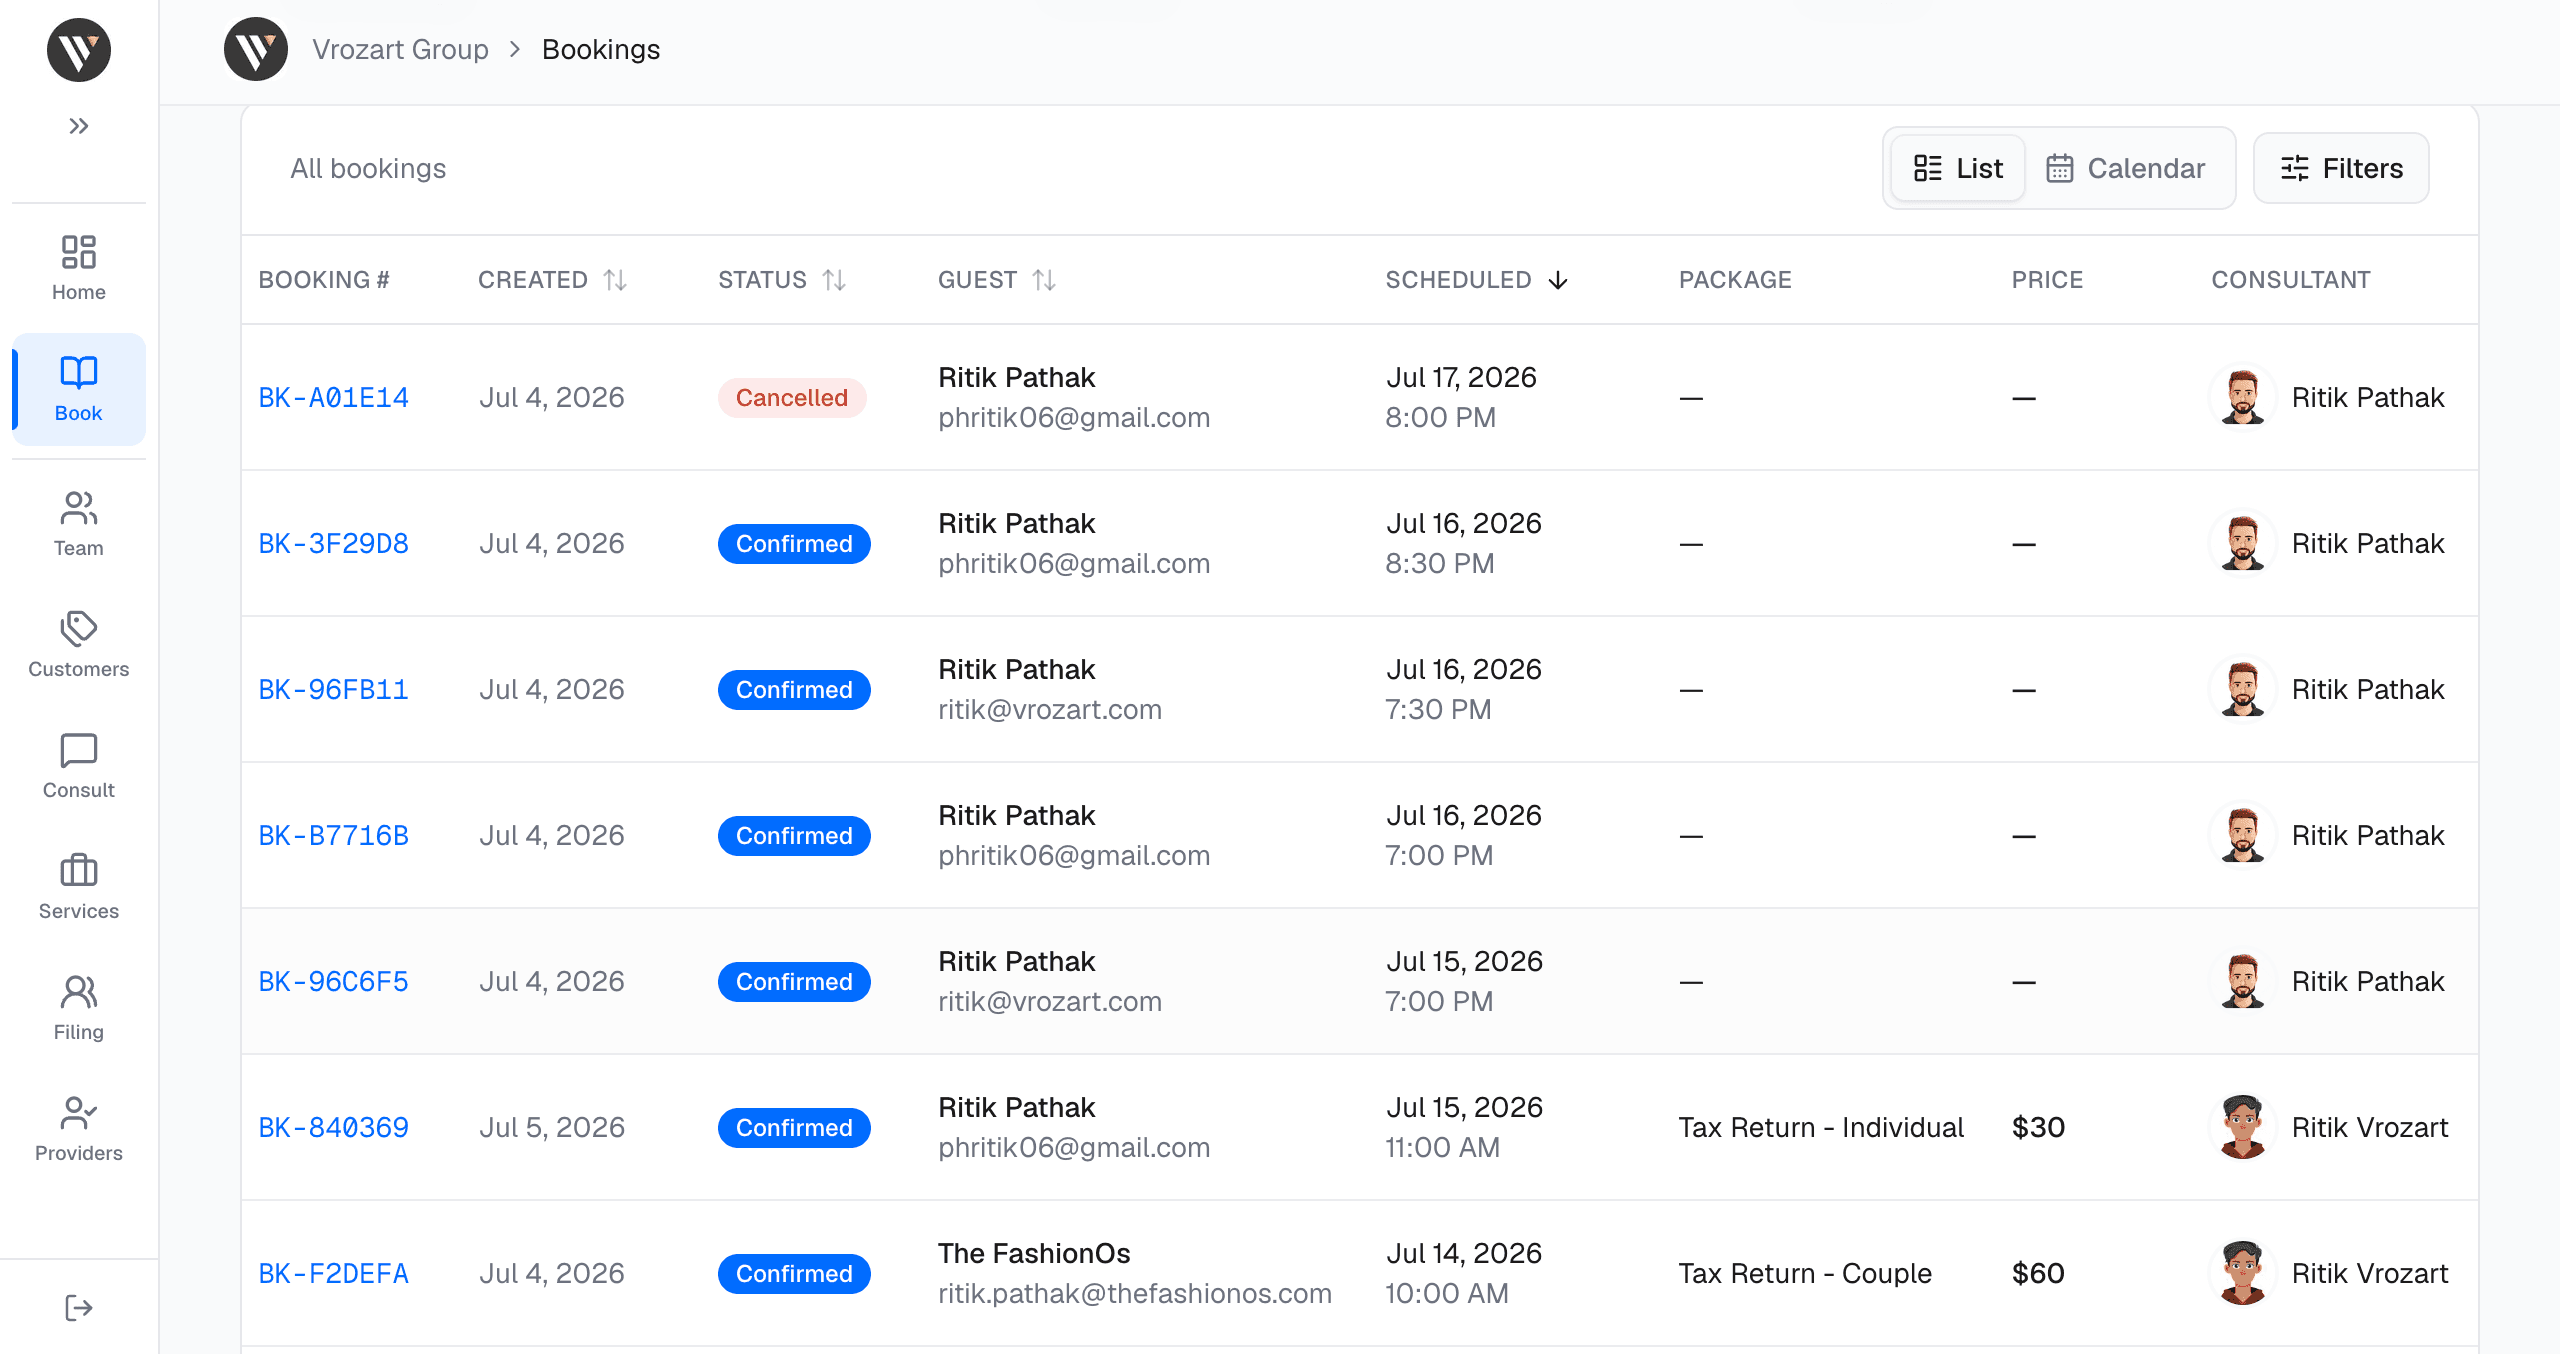This screenshot has height=1354, width=2560.
Task: Click Jul 5, 2026 created date
Action: click(552, 1128)
